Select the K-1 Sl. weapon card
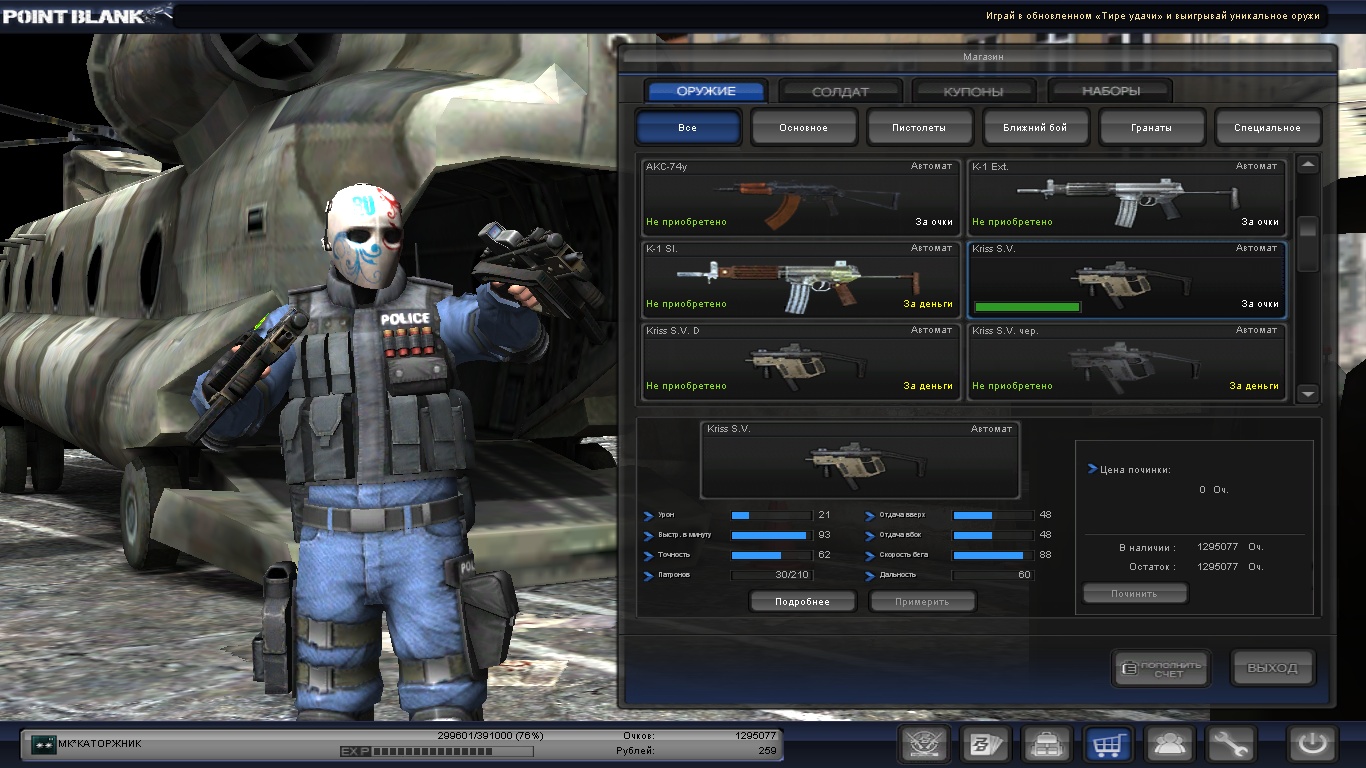Viewport: 1366px width, 768px height. tap(800, 279)
